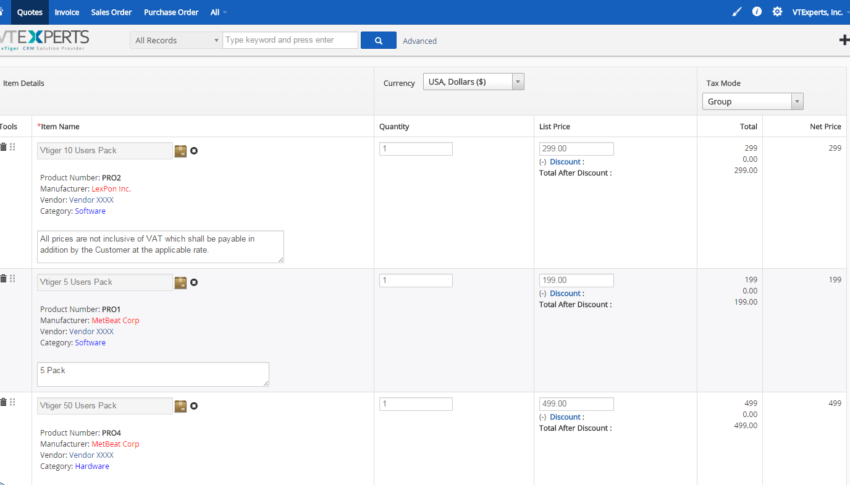The width and height of the screenshot is (850, 485).
Task: Open Vendor XXXX link under PRO4
Action: coord(91,455)
